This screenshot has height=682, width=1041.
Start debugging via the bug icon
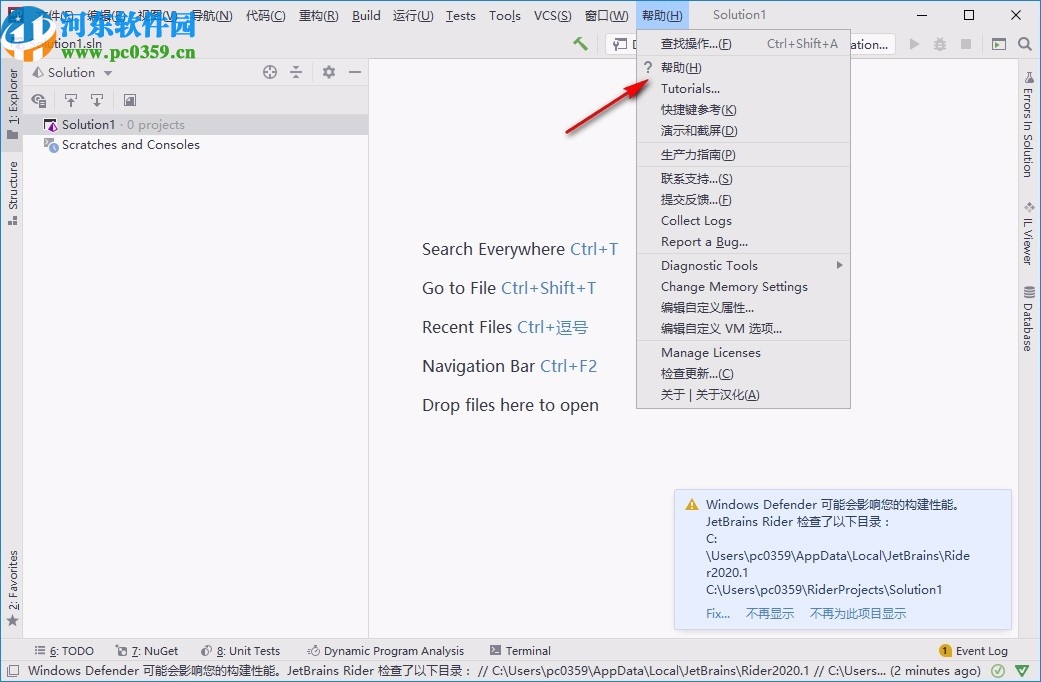click(938, 43)
